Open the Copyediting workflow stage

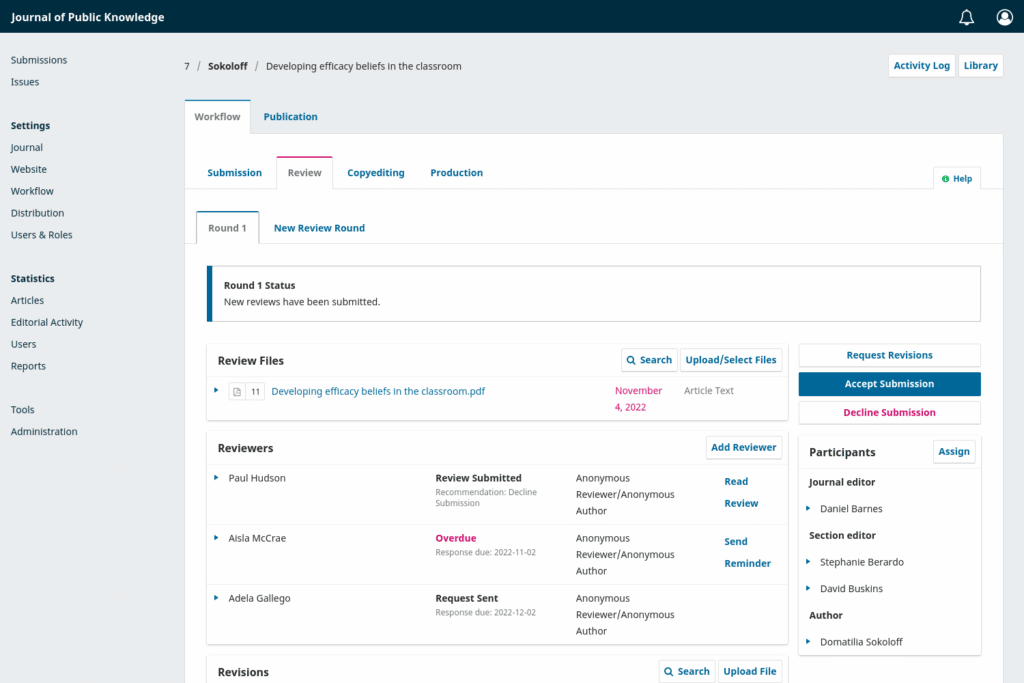(x=375, y=172)
